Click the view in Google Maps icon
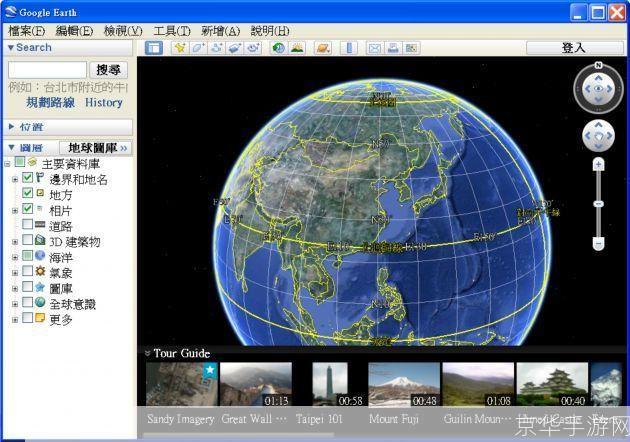The image size is (630, 442). [411, 48]
